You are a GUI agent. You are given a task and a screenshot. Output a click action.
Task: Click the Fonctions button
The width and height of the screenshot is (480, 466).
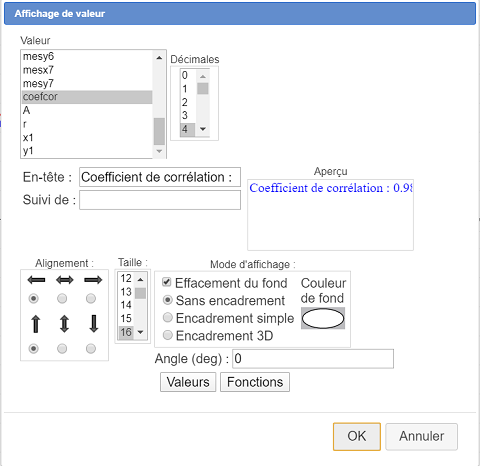coord(255,382)
